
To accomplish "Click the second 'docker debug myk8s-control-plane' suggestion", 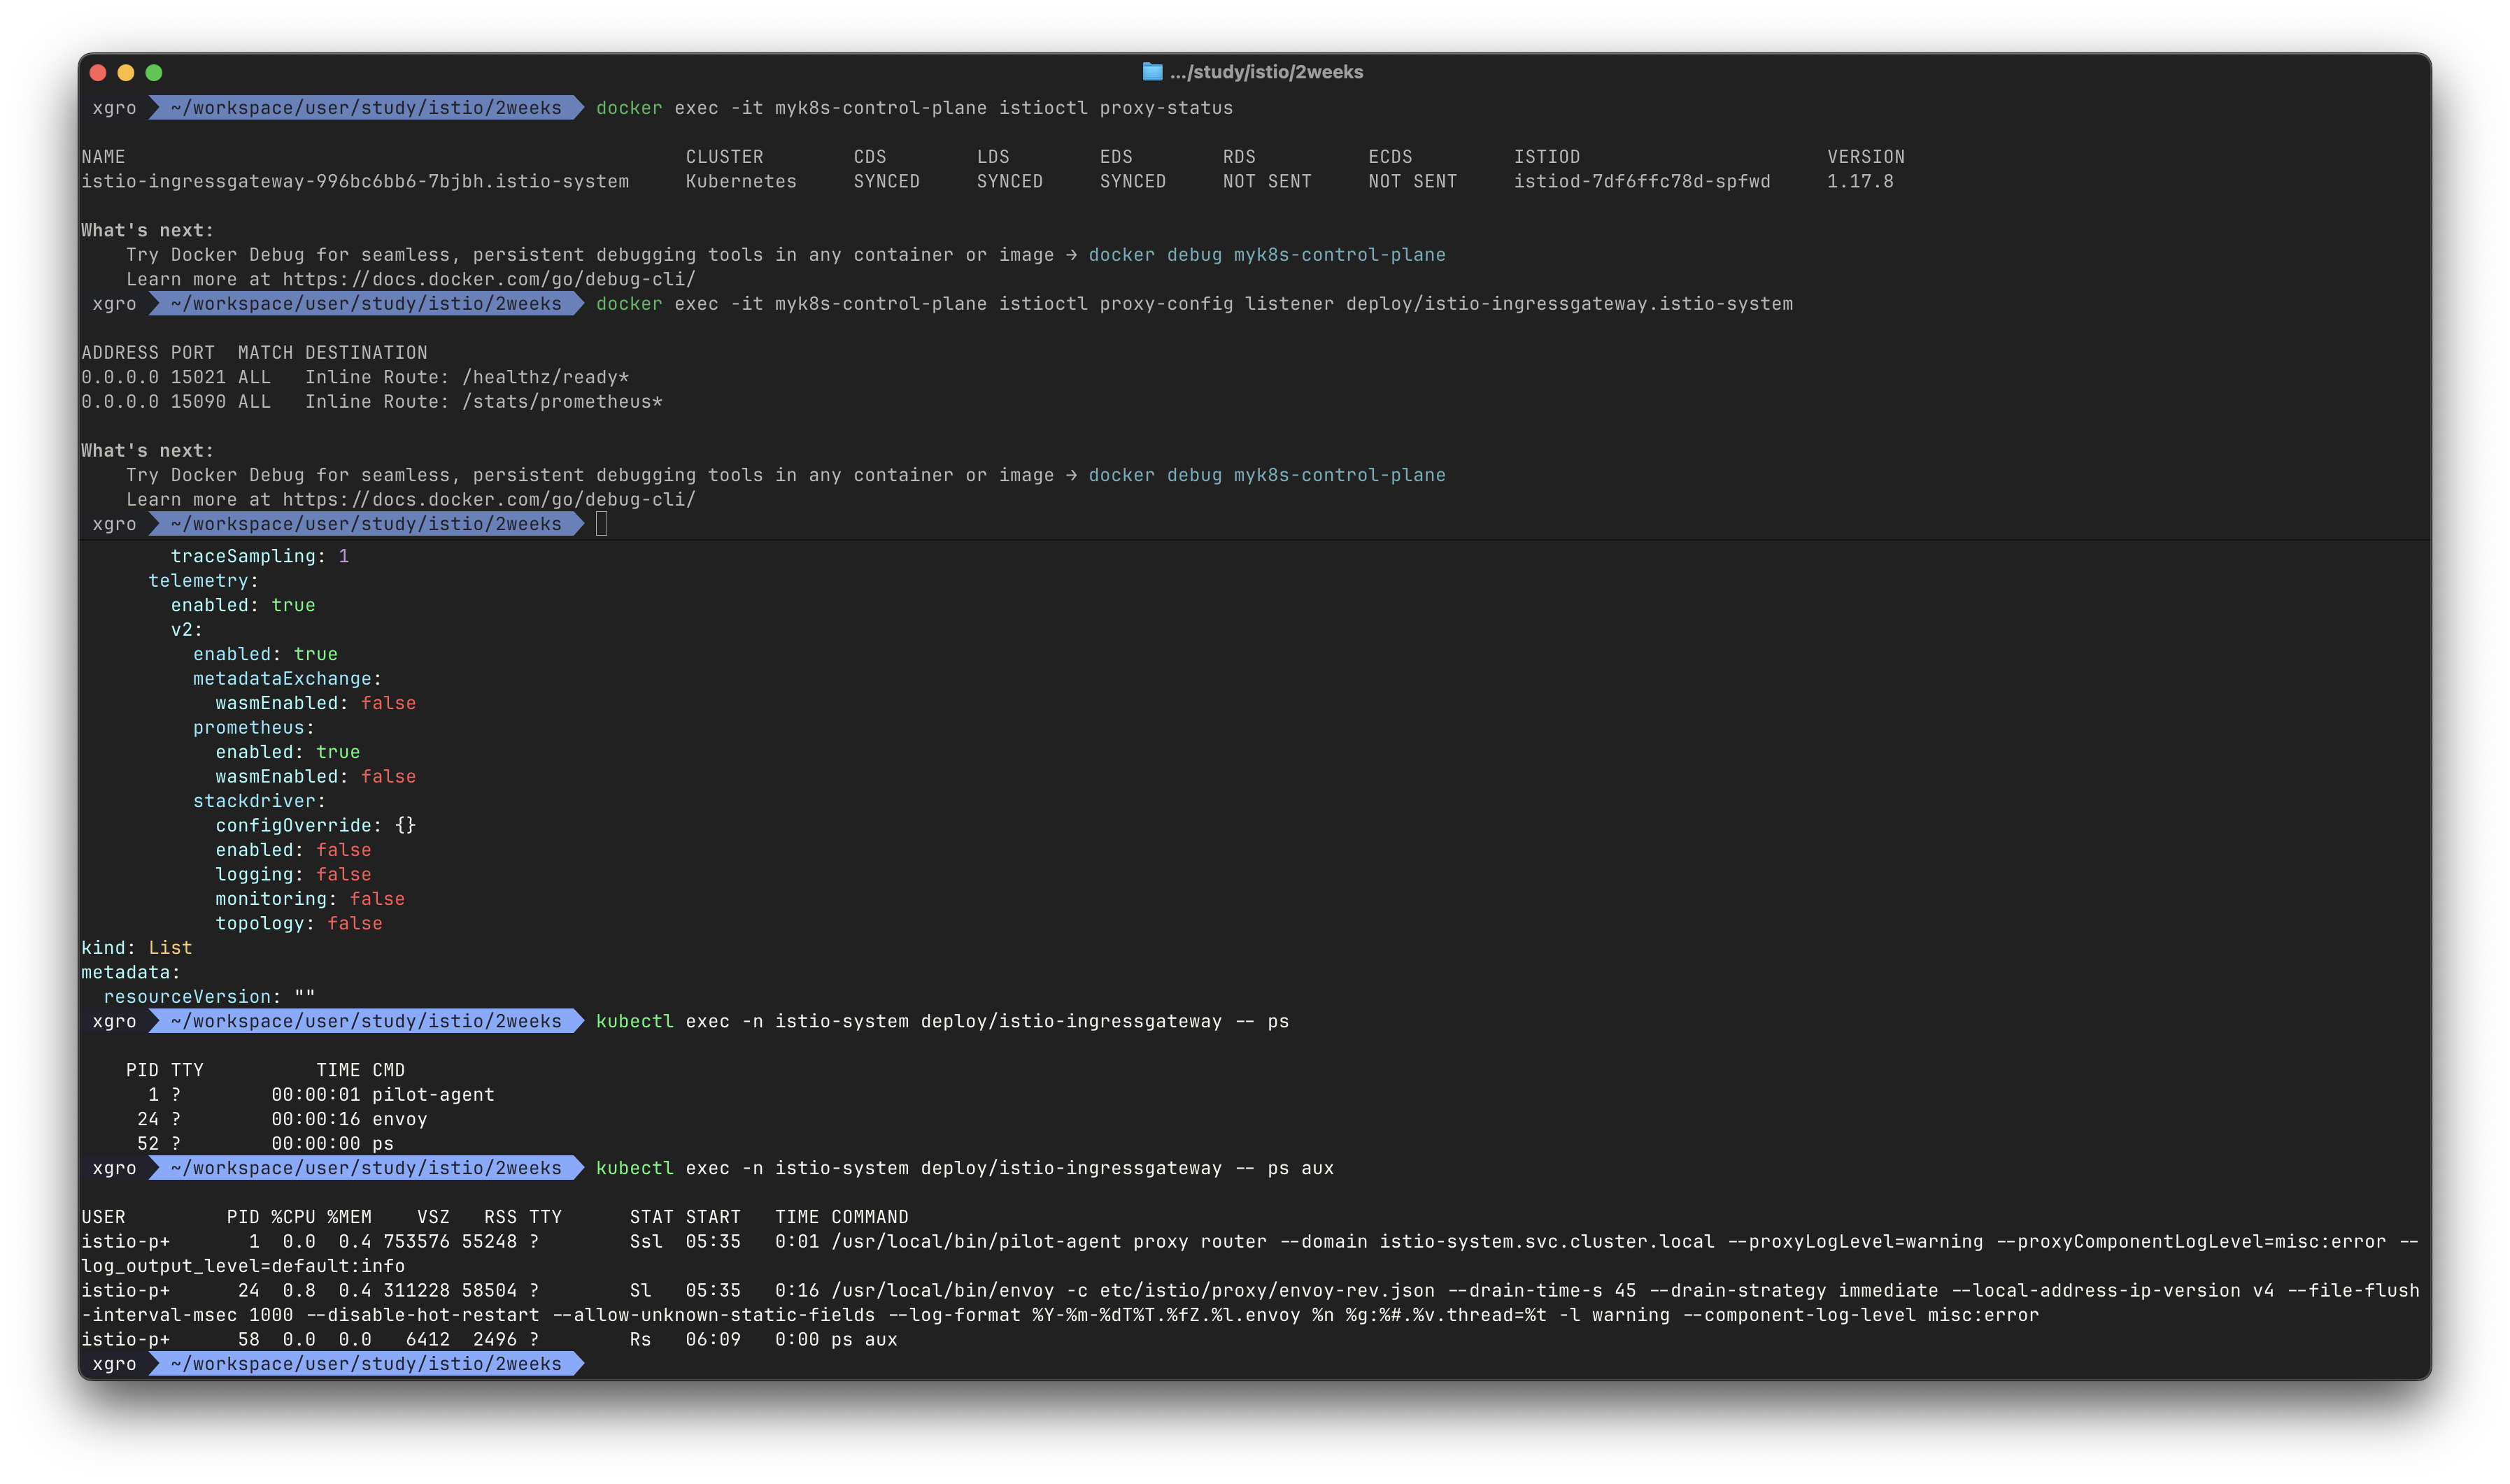I will (1267, 475).
